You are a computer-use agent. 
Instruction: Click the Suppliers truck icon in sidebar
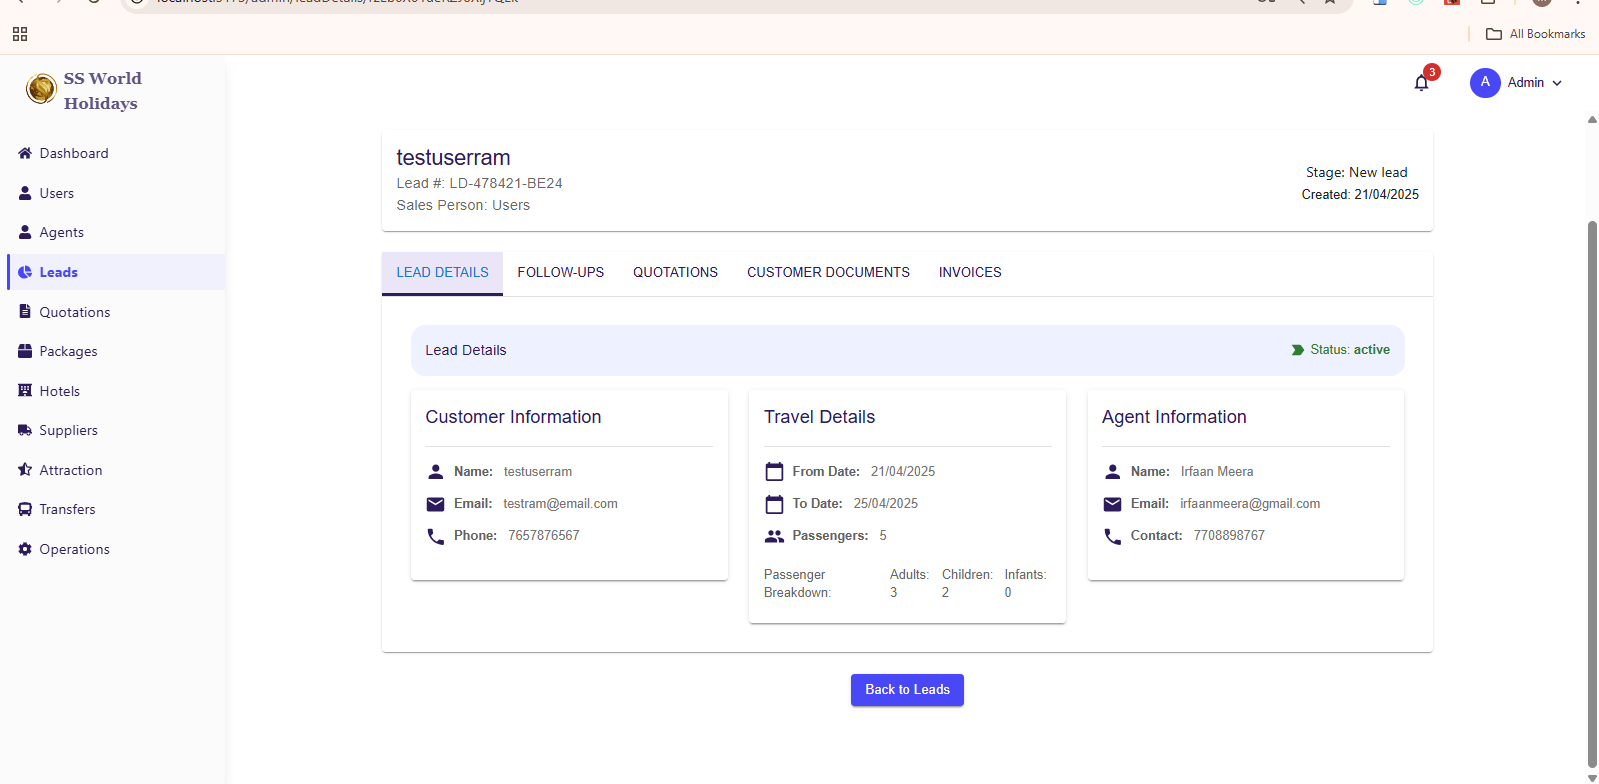pyautogui.click(x=25, y=430)
